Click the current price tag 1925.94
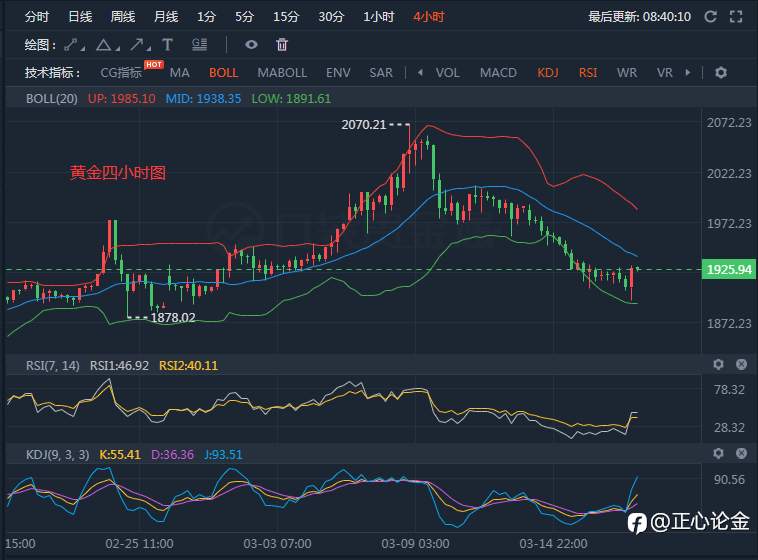The image size is (758, 560). (729, 269)
